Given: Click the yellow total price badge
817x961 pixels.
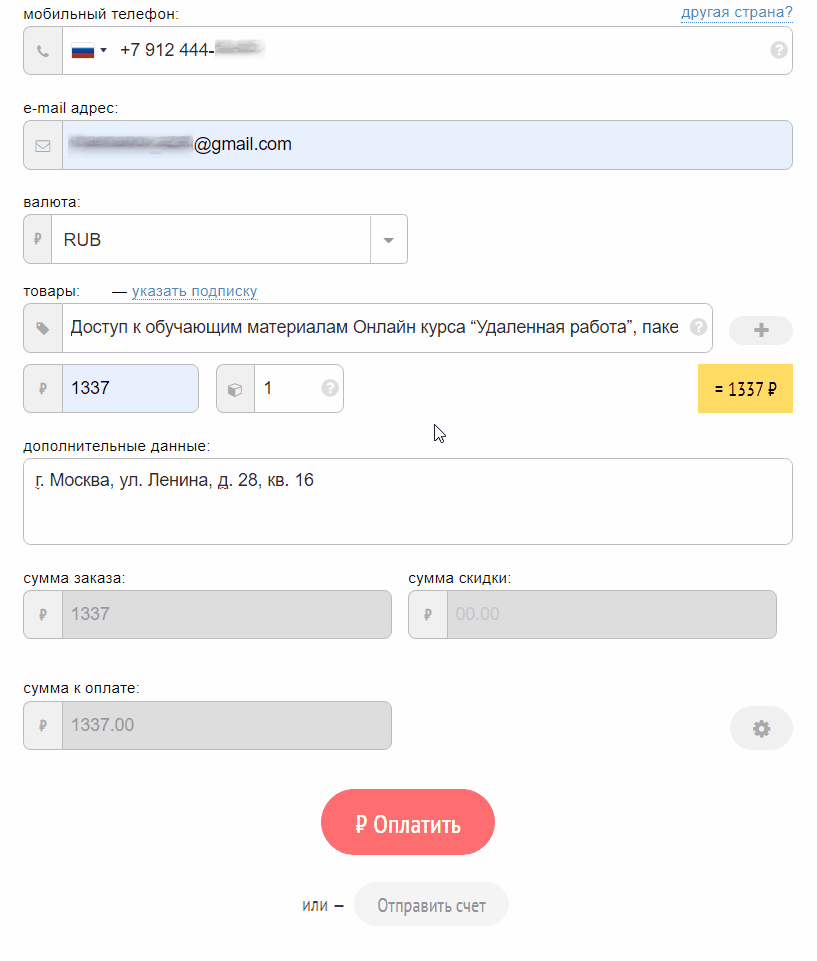Looking at the screenshot, I should click(745, 389).
